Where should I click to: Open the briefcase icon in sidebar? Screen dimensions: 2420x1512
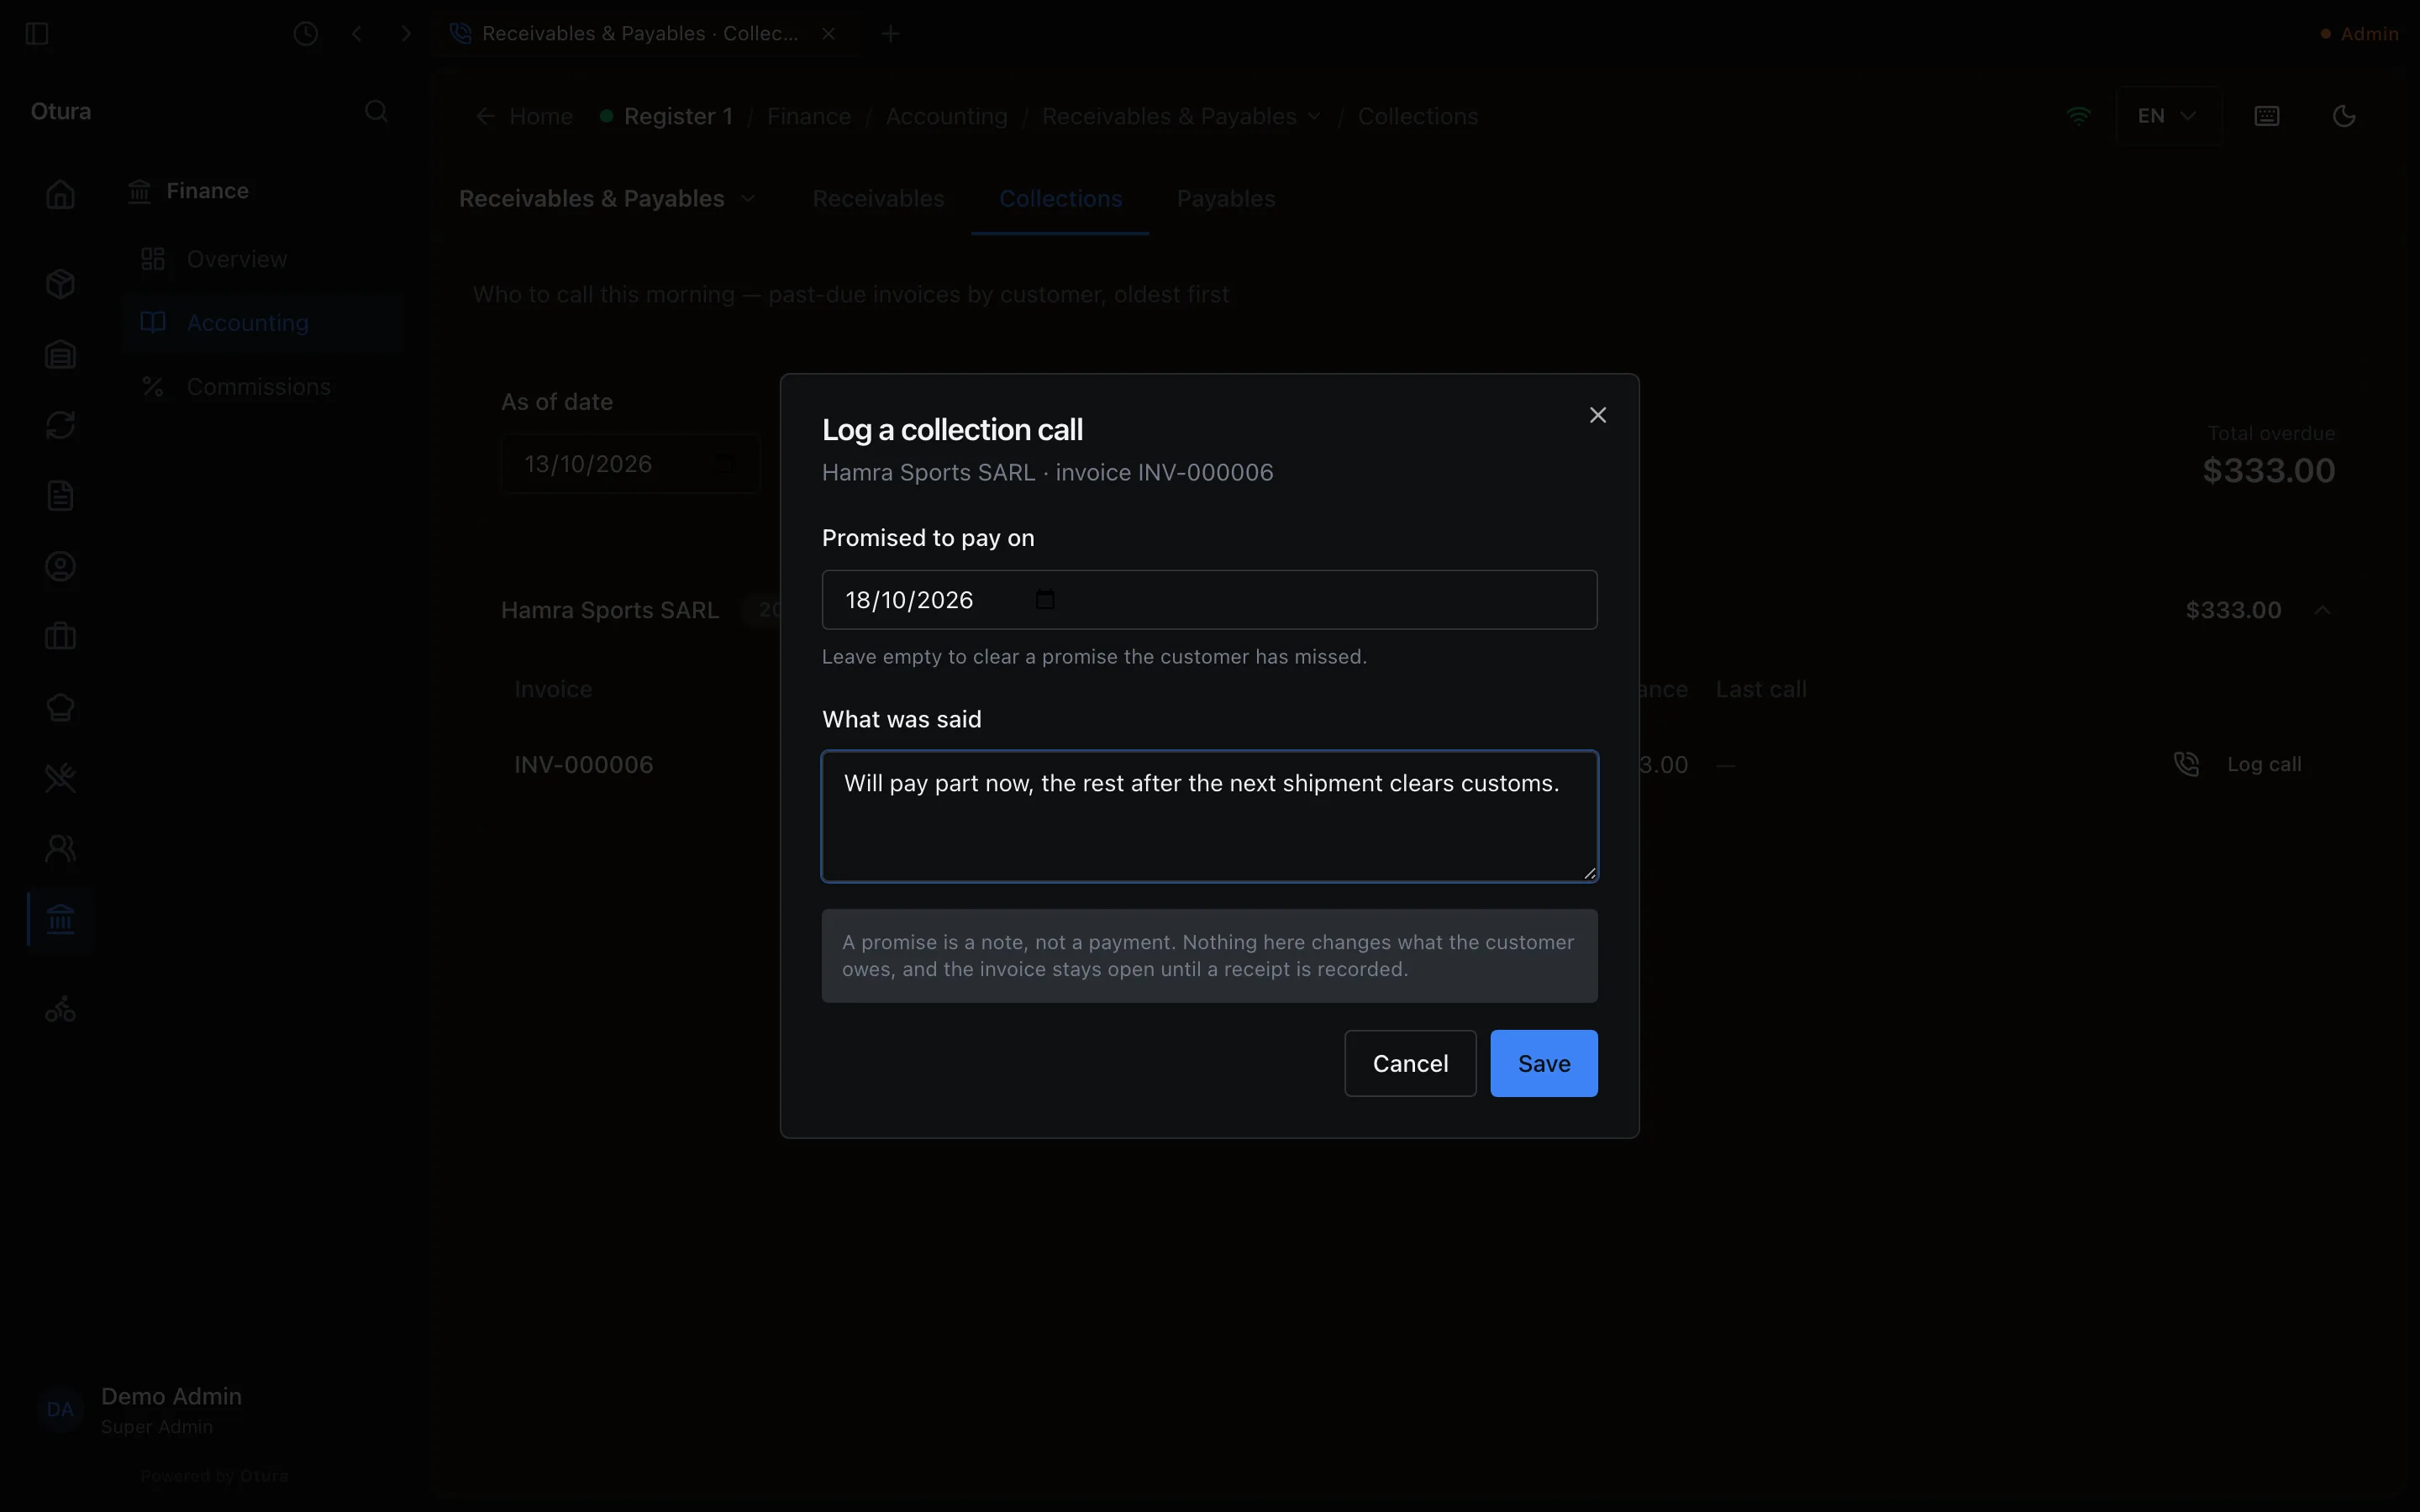click(60, 637)
